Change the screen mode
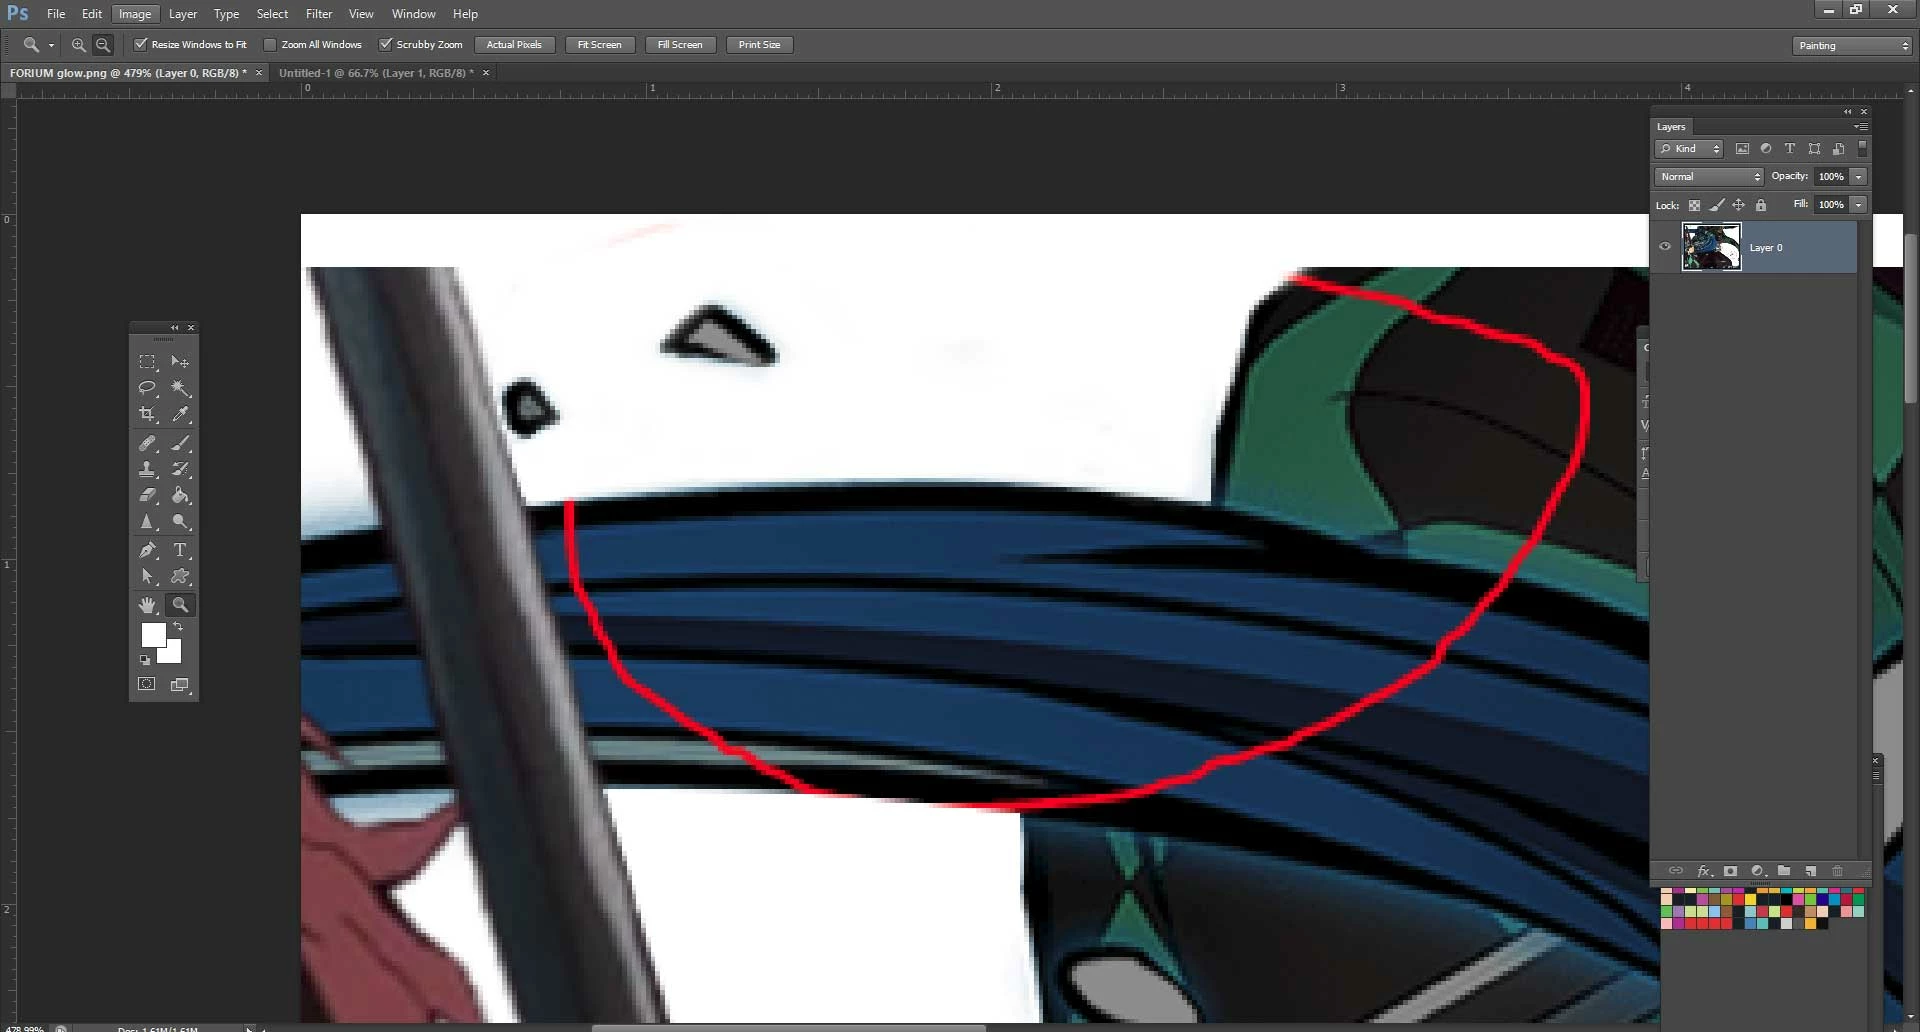The height and width of the screenshot is (1032, 1920). tap(180, 684)
